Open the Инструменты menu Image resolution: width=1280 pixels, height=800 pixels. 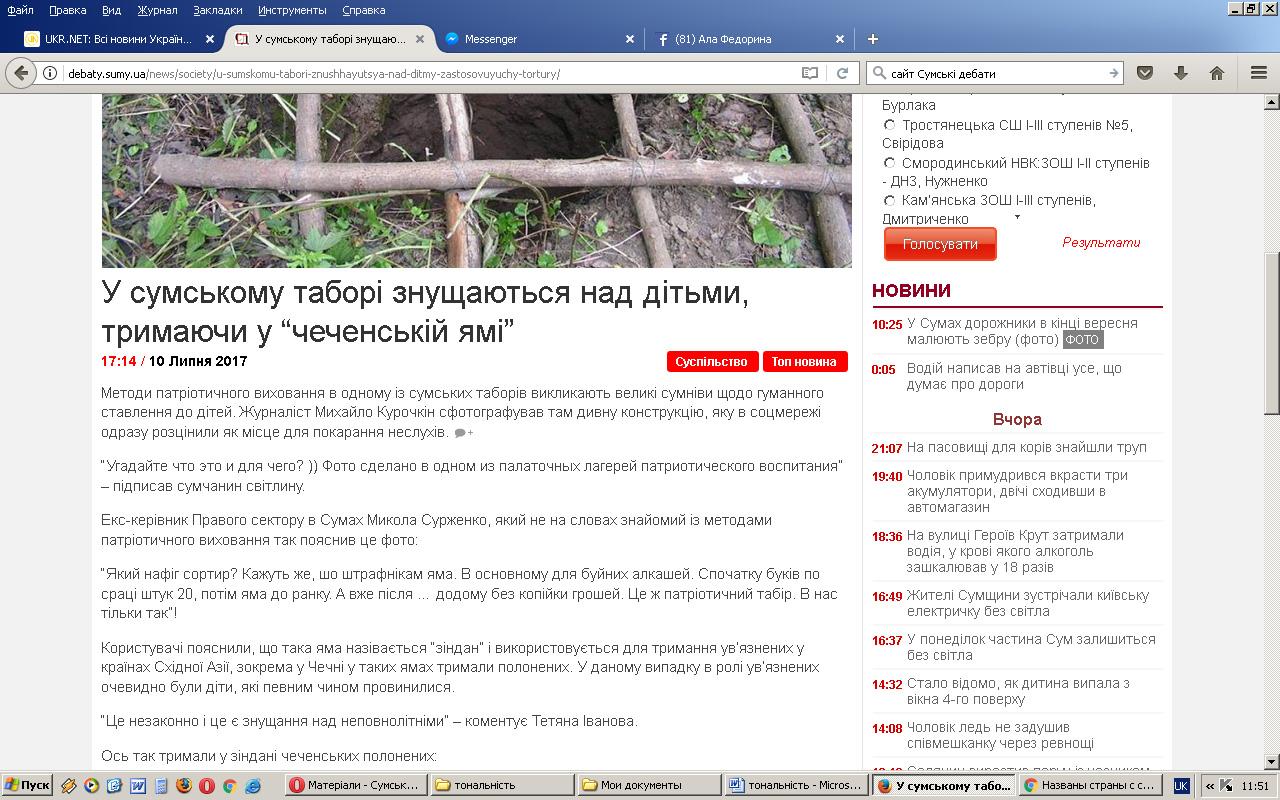(292, 10)
